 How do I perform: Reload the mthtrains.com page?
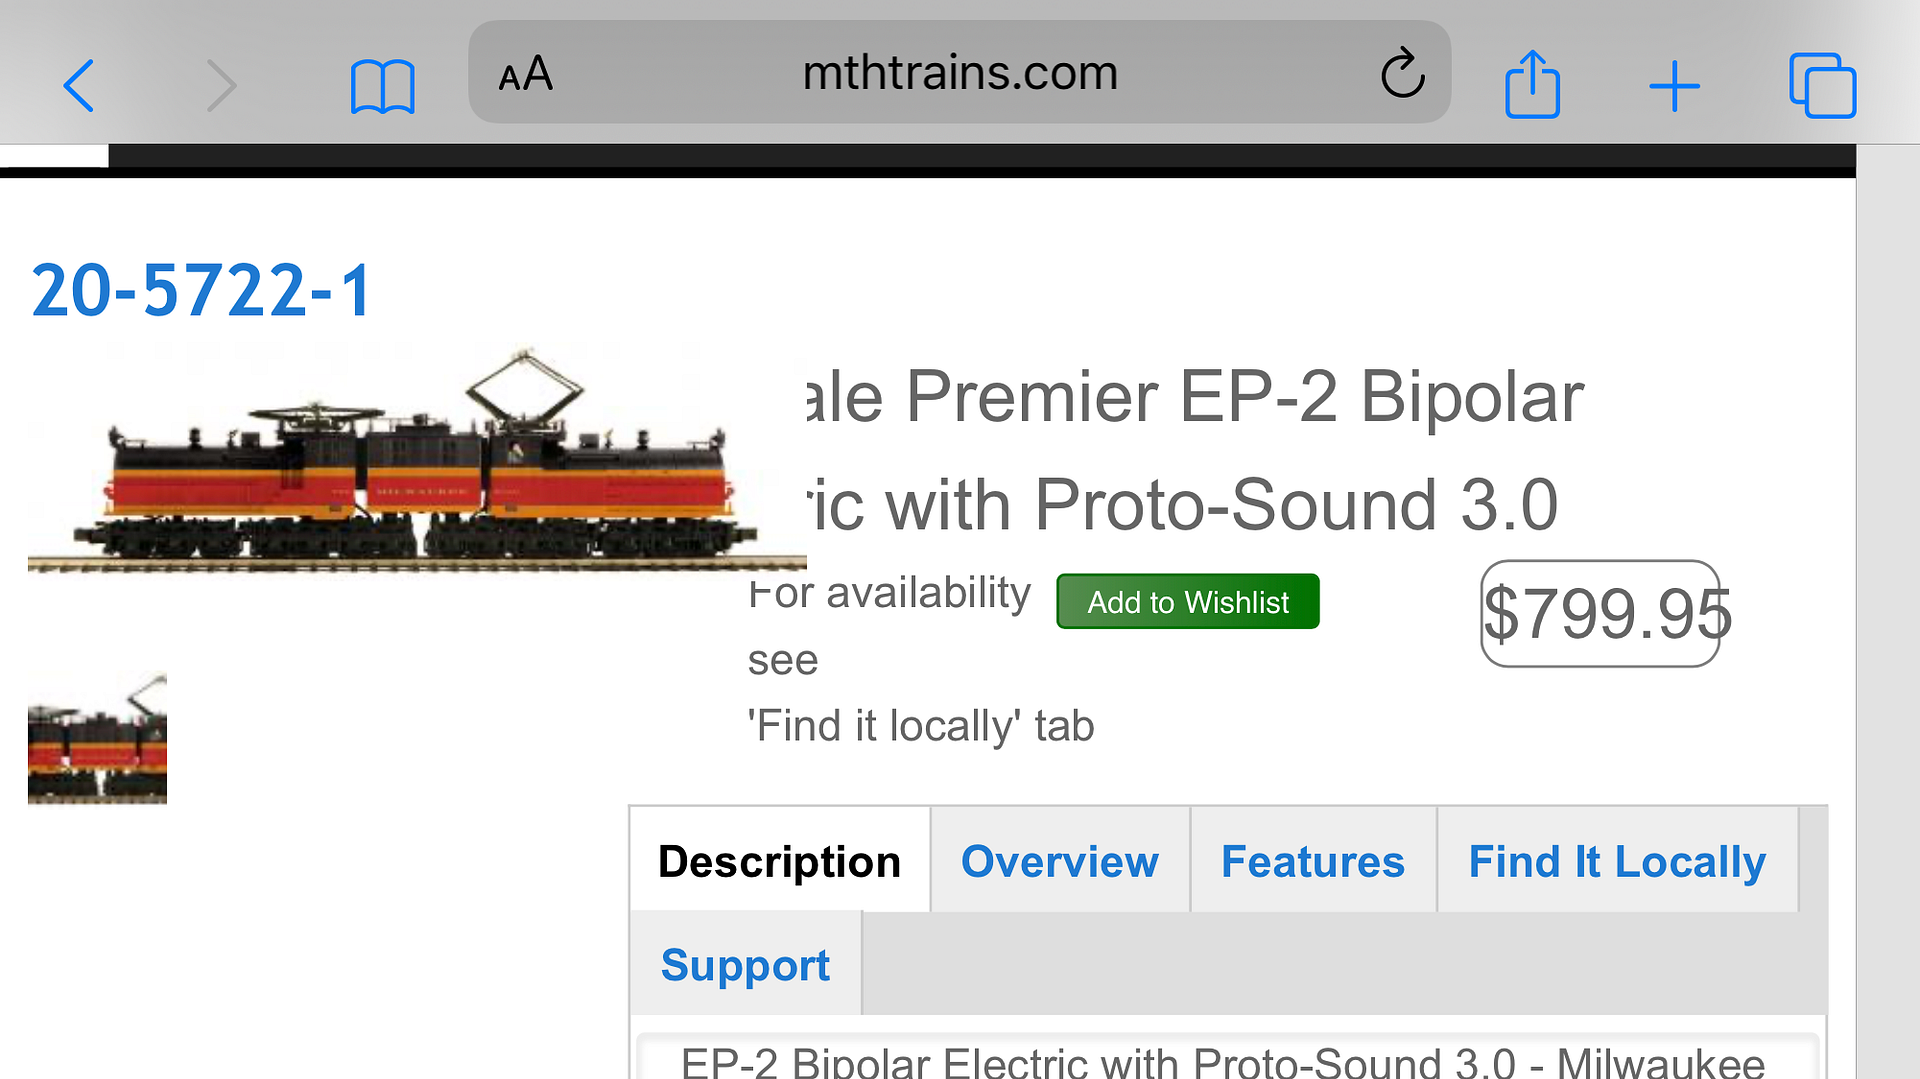click(1402, 73)
